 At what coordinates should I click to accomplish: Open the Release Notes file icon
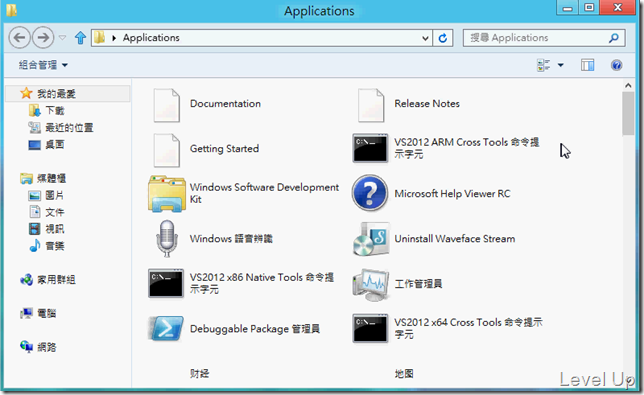tap(371, 105)
